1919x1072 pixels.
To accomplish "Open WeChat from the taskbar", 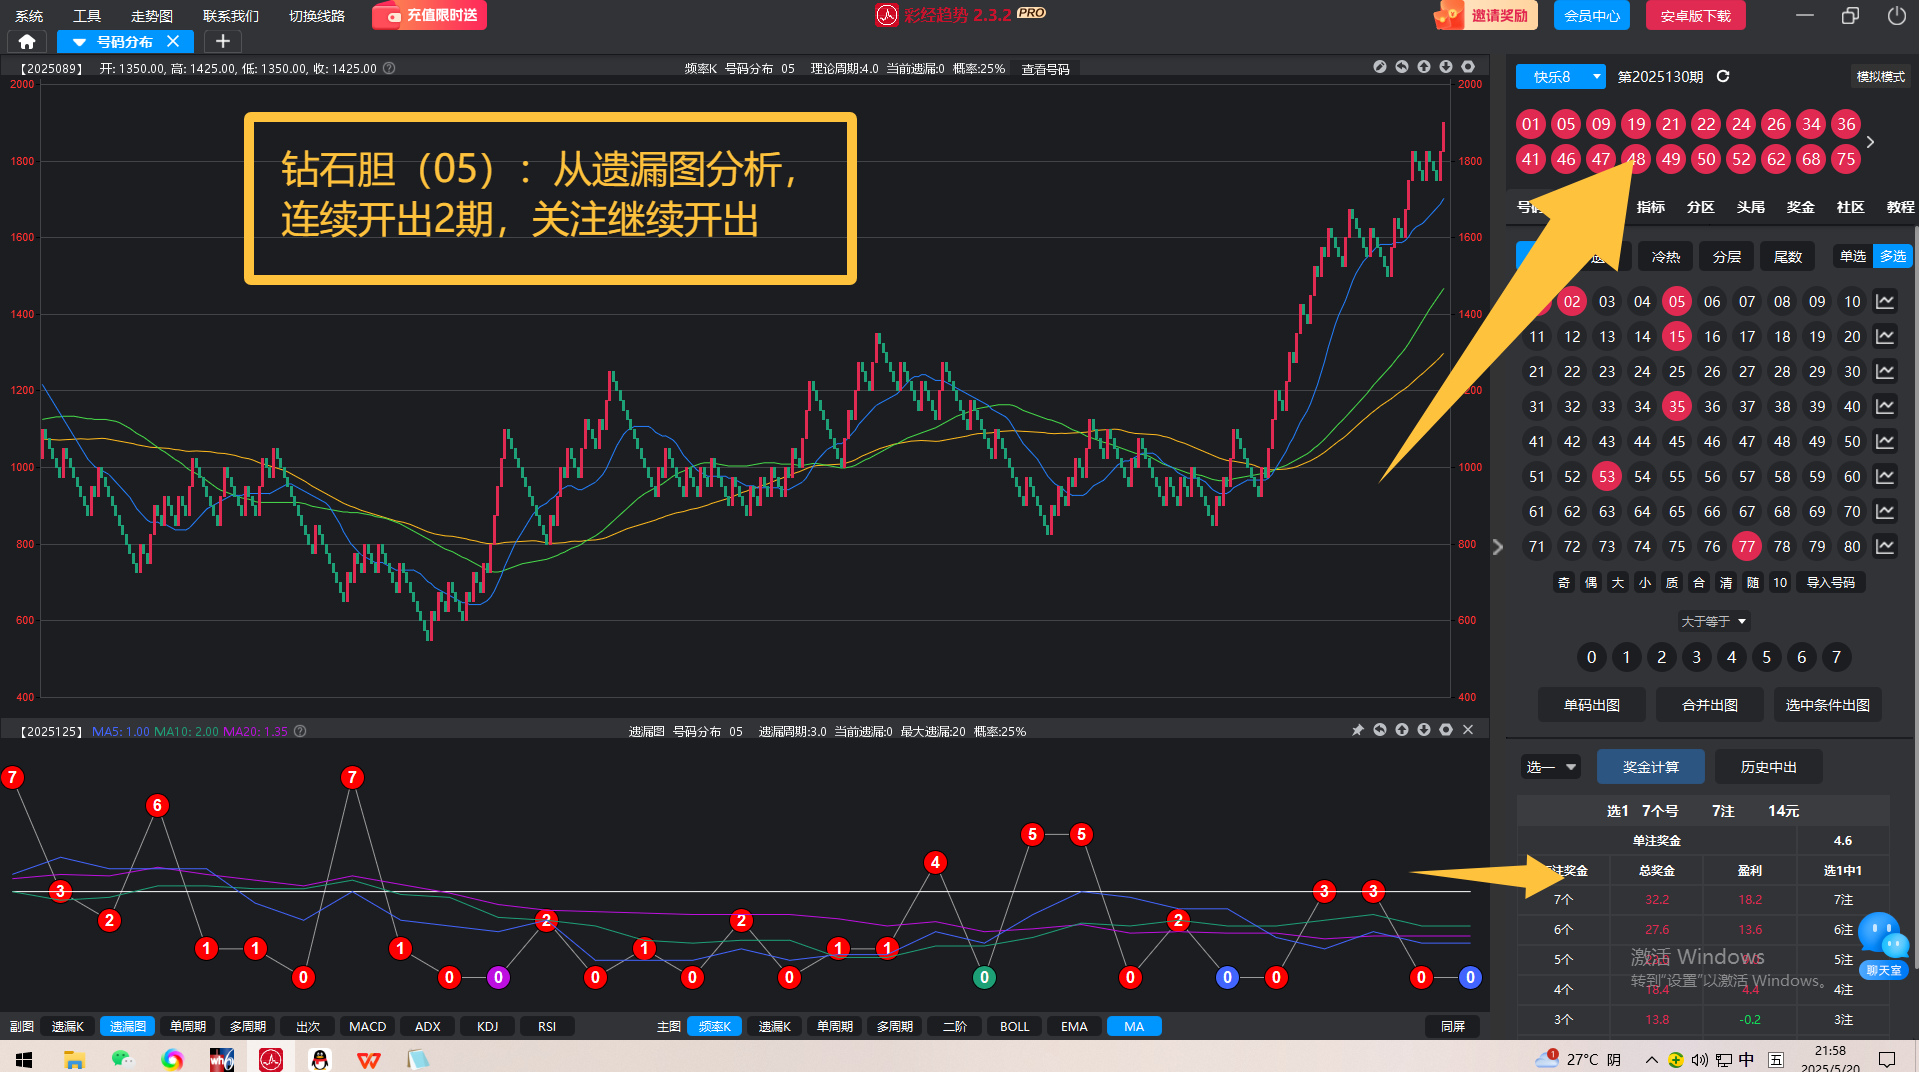I will tap(122, 1059).
